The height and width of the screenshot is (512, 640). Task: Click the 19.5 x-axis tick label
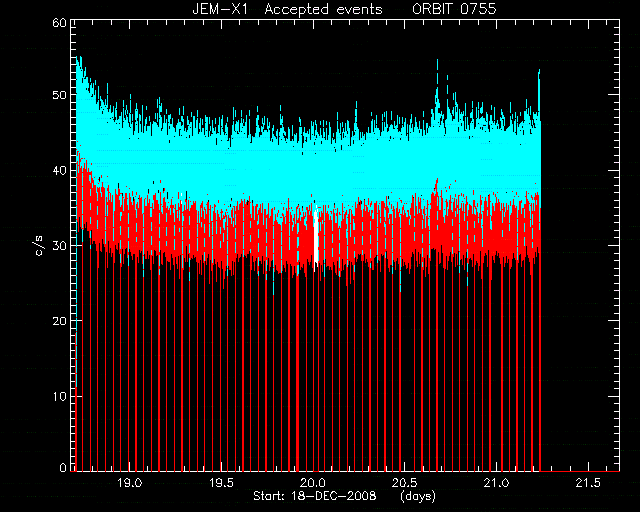221,483
